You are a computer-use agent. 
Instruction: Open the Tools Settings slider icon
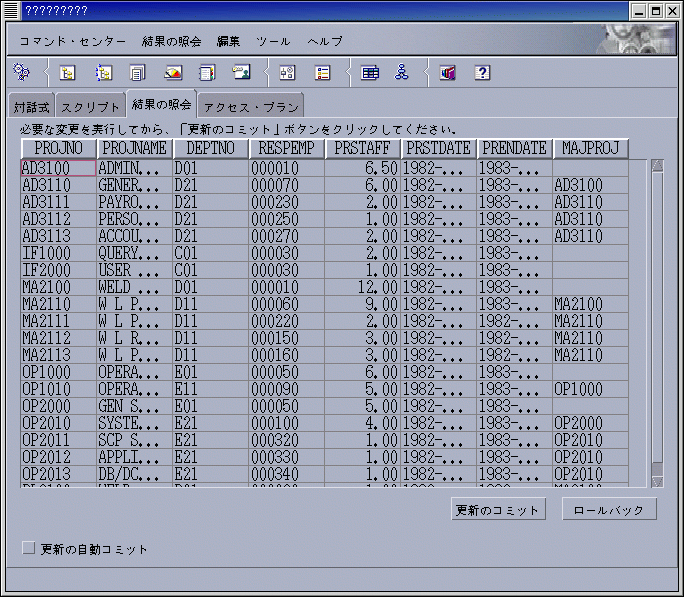coord(287,73)
